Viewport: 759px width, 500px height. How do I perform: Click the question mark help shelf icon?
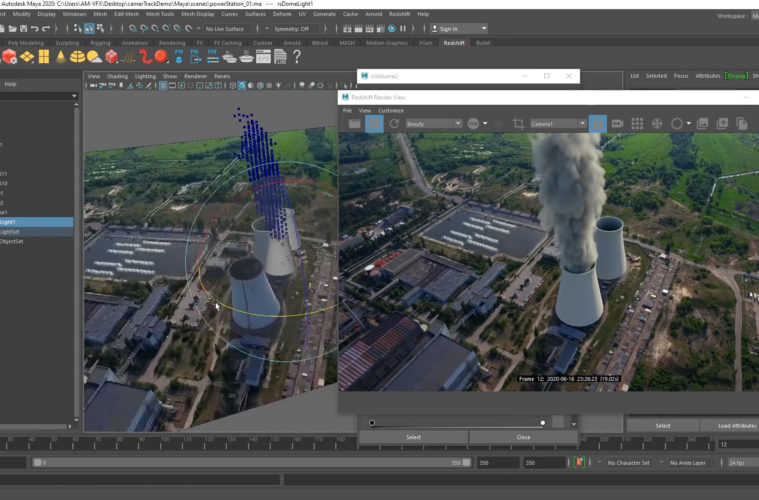point(297,57)
